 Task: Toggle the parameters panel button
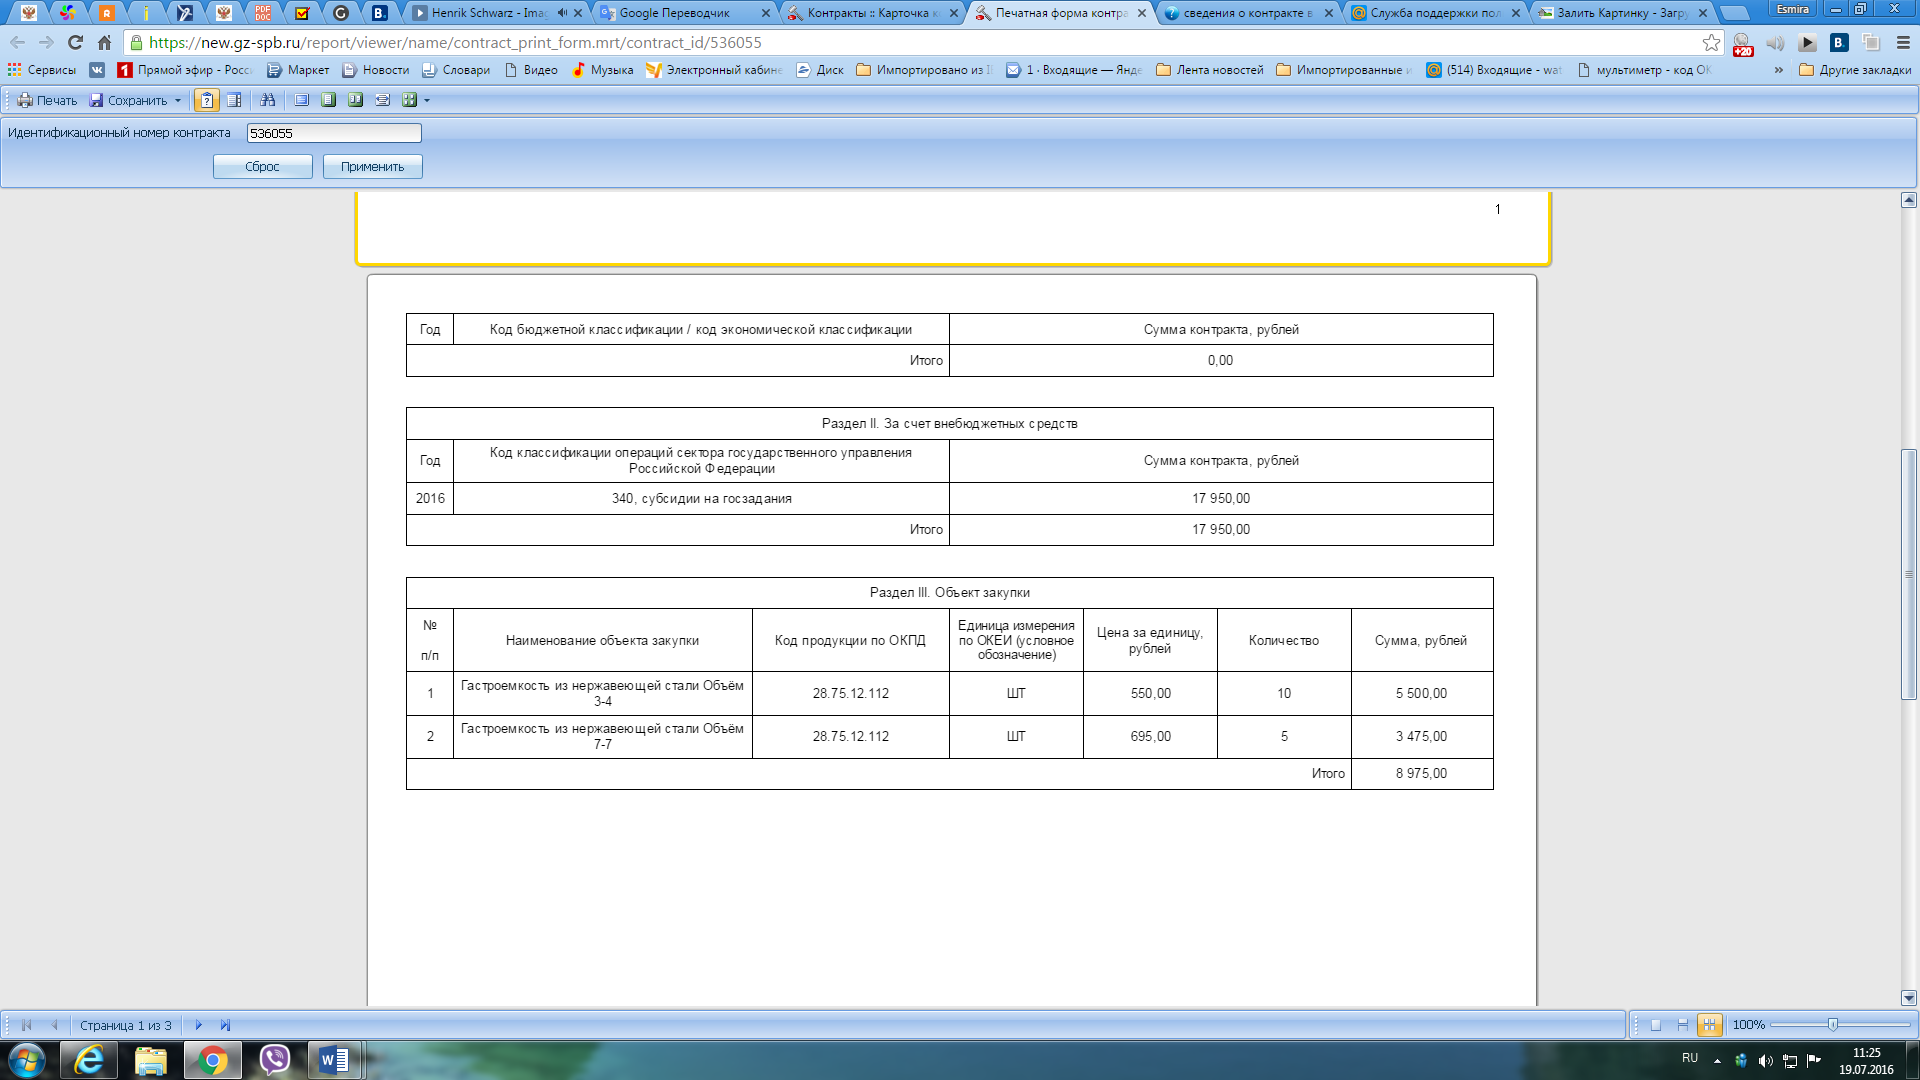point(207,100)
